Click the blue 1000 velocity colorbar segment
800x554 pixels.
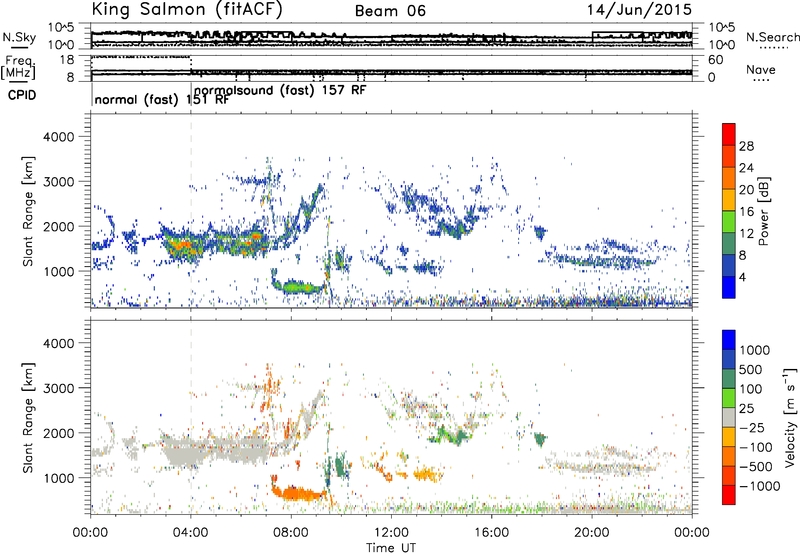tap(729, 340)
